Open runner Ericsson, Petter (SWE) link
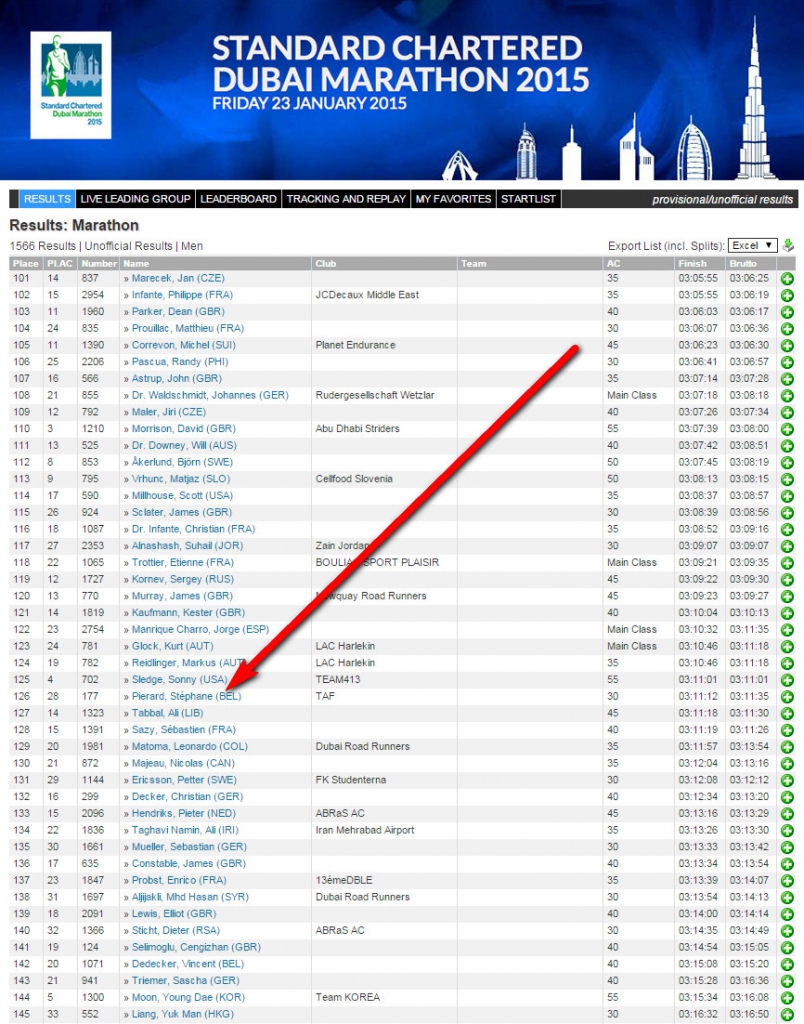Image resolution: width=804 pixels, height=1024 pixels. coord(184,780)
